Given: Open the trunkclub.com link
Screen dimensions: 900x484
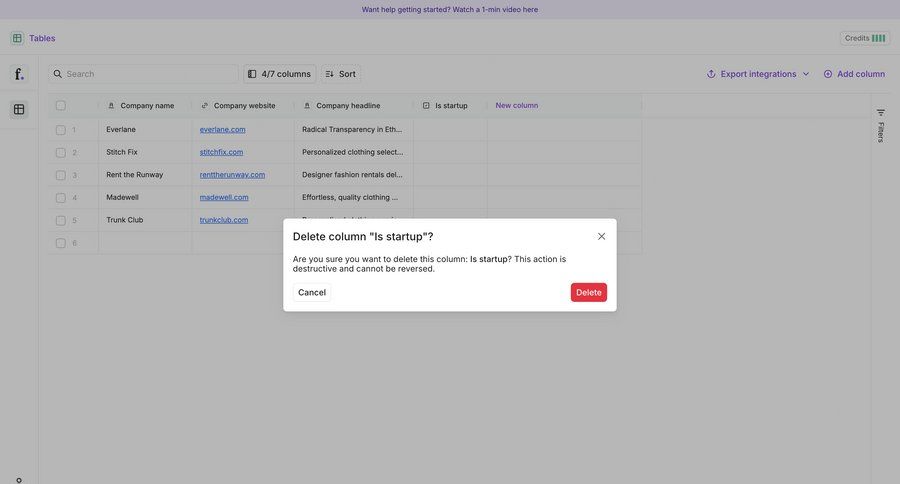Looking at the screenshot, I should click(223, 220).
